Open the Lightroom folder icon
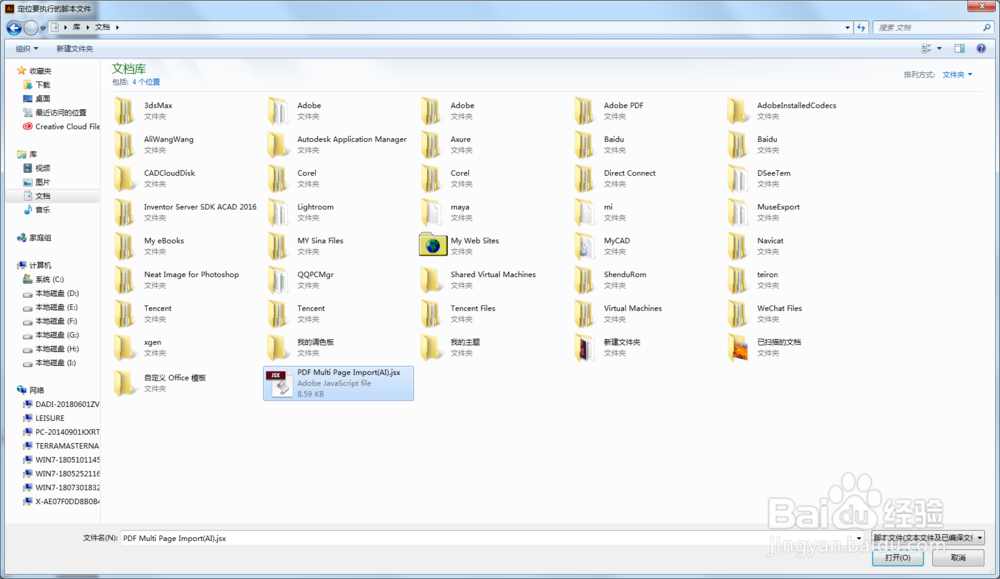 (x=278, y=212)
